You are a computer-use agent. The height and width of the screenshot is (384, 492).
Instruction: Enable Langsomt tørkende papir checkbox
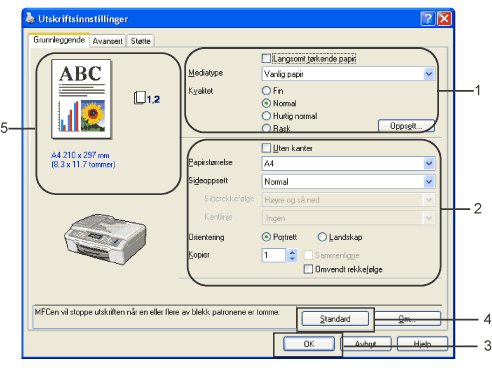point(266,59)
